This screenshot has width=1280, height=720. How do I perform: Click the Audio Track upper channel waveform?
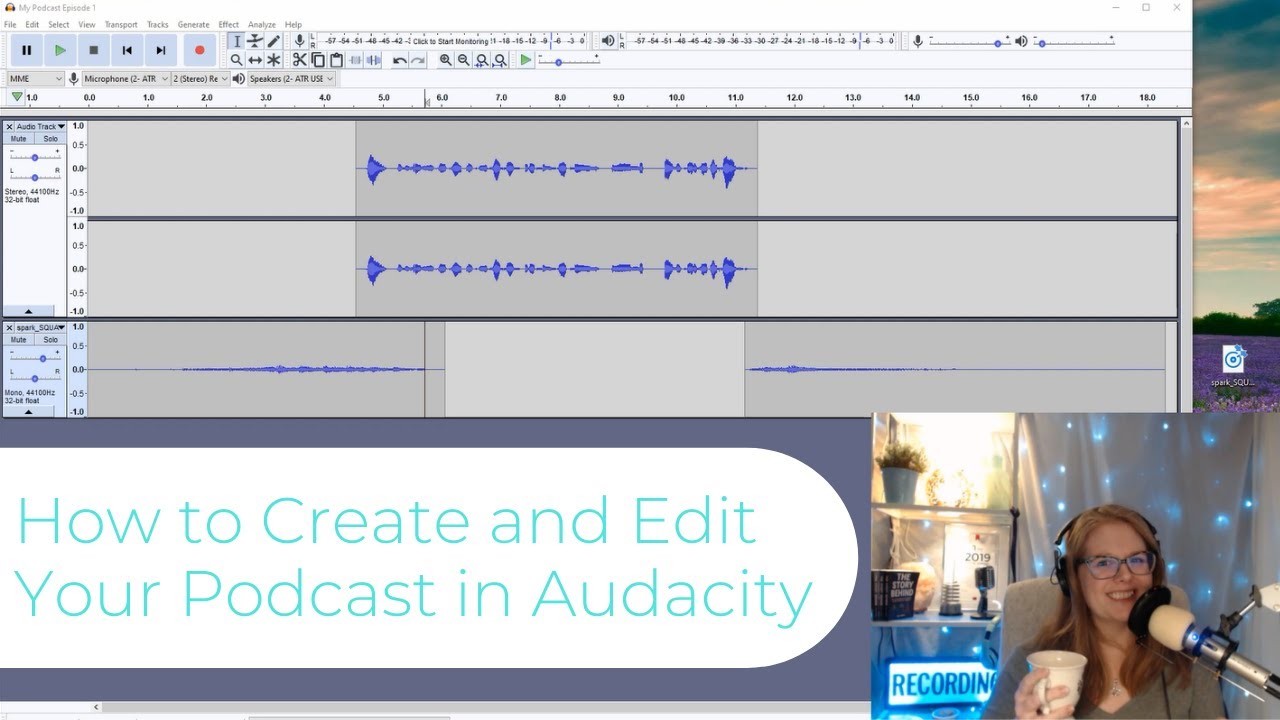[x=556, y=168]
